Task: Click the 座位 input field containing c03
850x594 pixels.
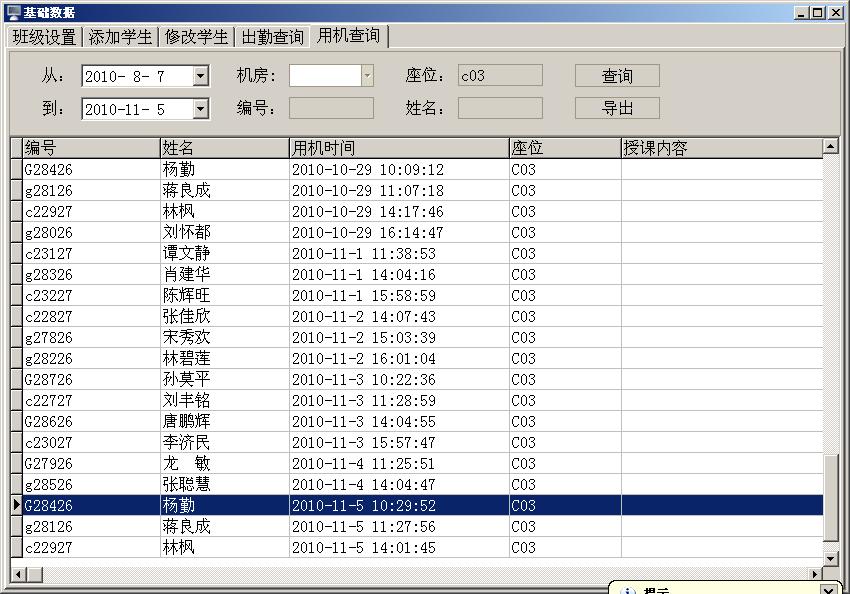Action: coord(499,76)
